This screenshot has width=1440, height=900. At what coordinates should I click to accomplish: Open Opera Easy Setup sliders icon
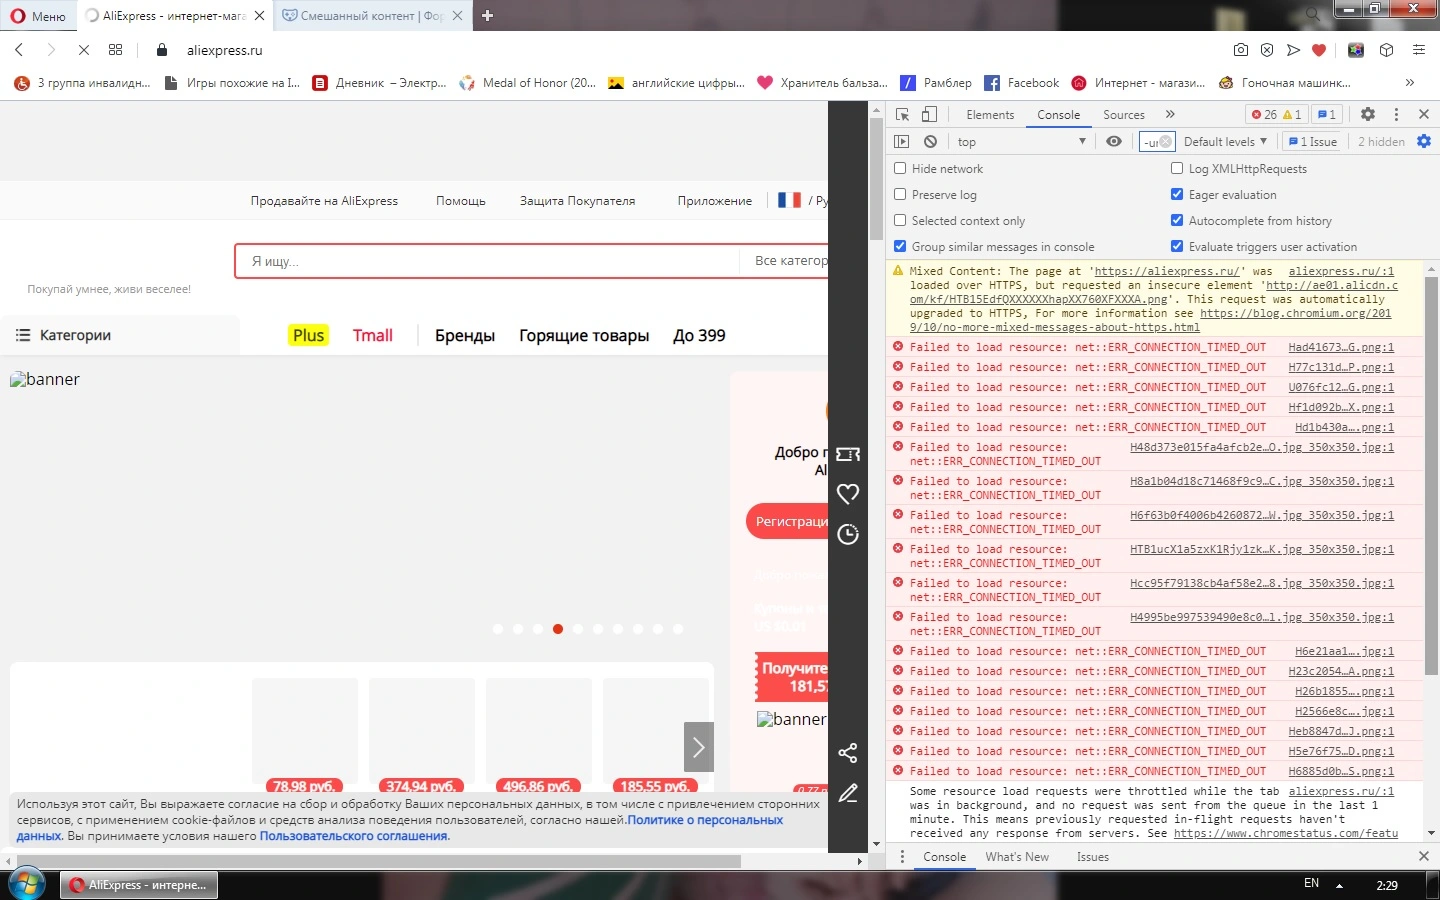click(x=1419, y=50)
